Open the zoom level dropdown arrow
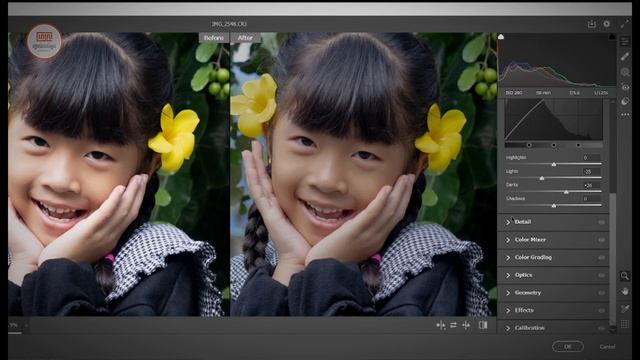The image size is (640, 360). [26, 325]
